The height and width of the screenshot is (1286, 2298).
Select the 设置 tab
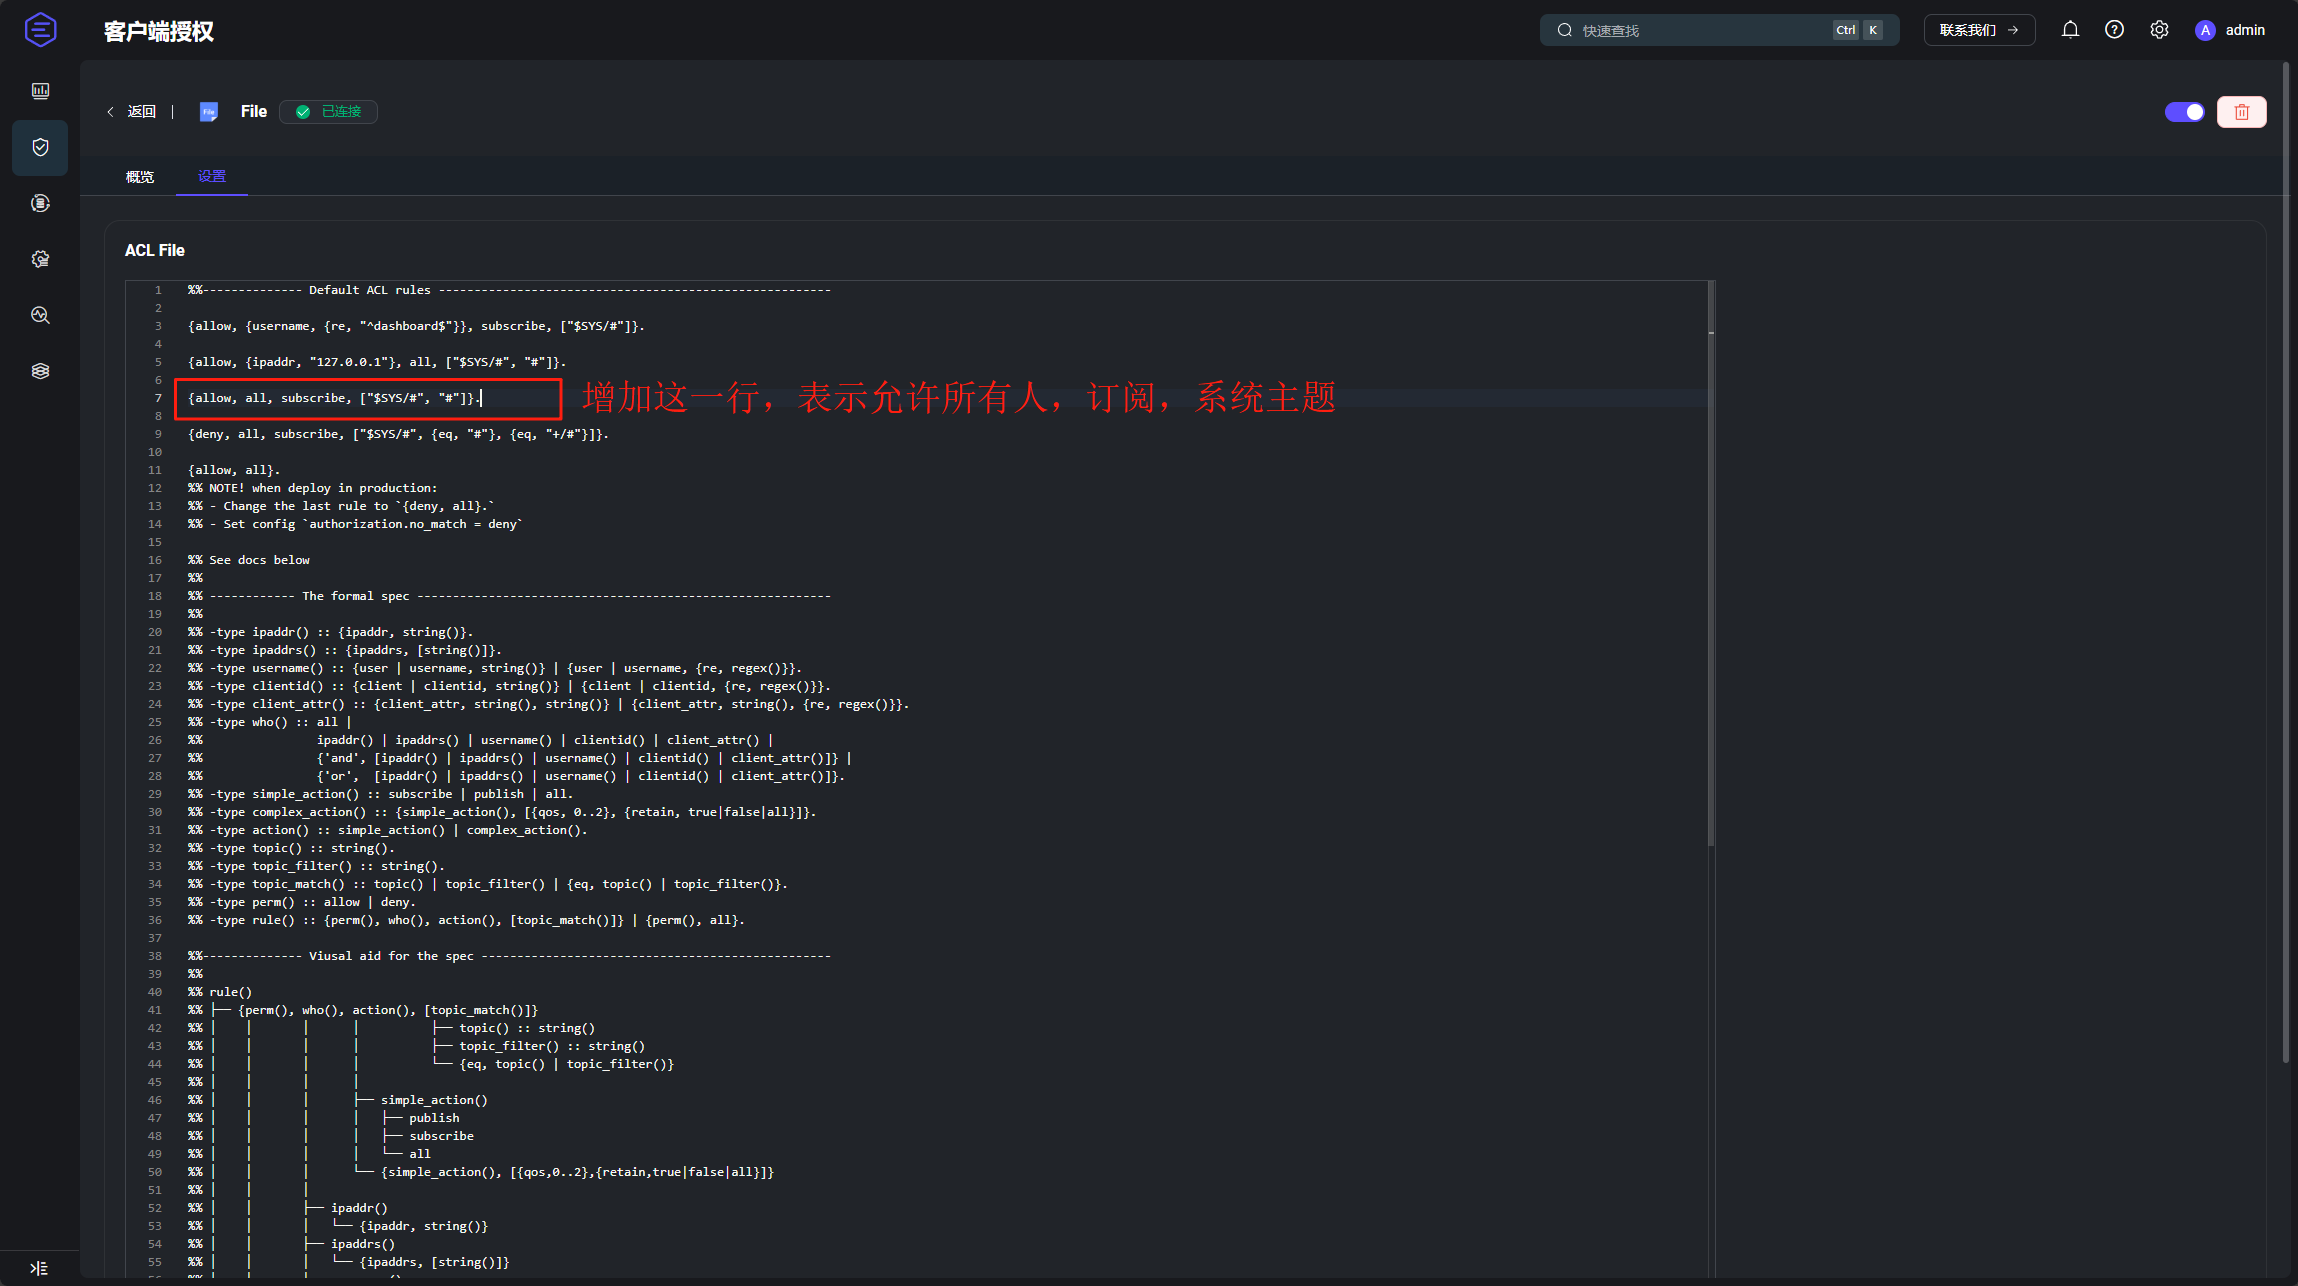tap(211, 177)
